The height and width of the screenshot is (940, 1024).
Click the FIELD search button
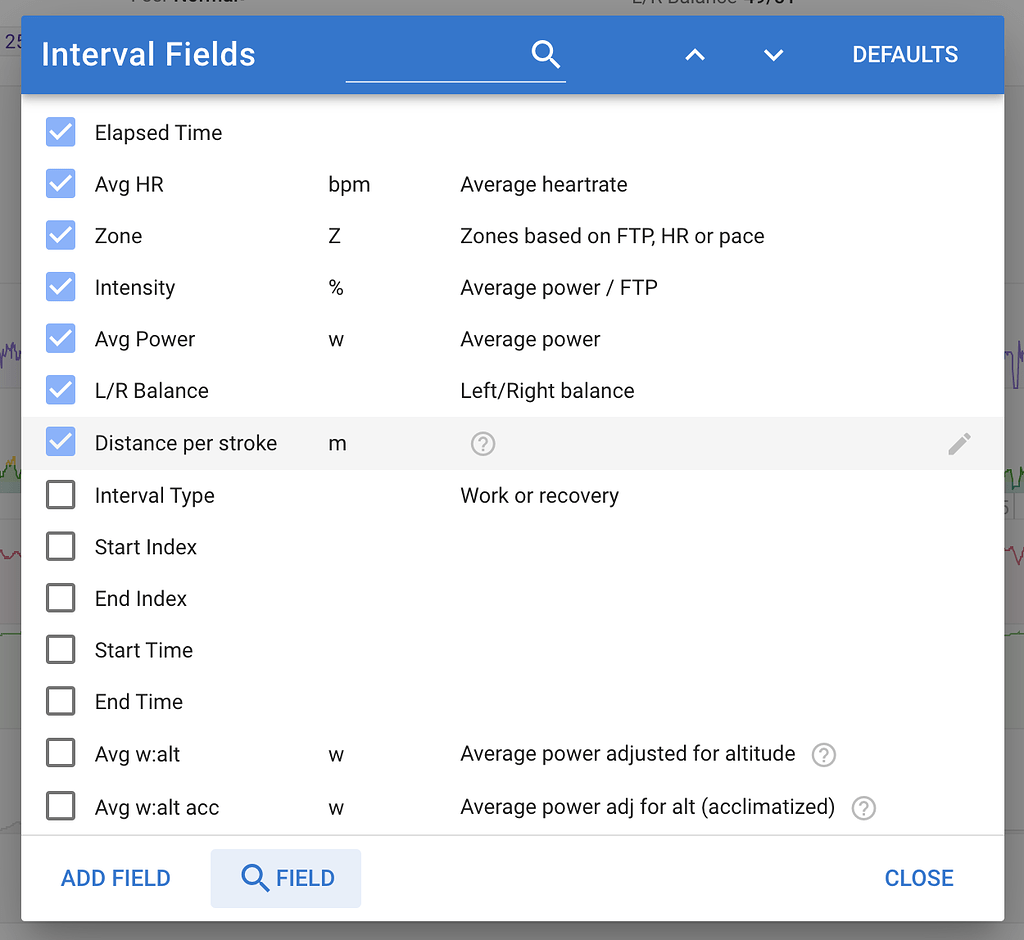coord(285,878)
